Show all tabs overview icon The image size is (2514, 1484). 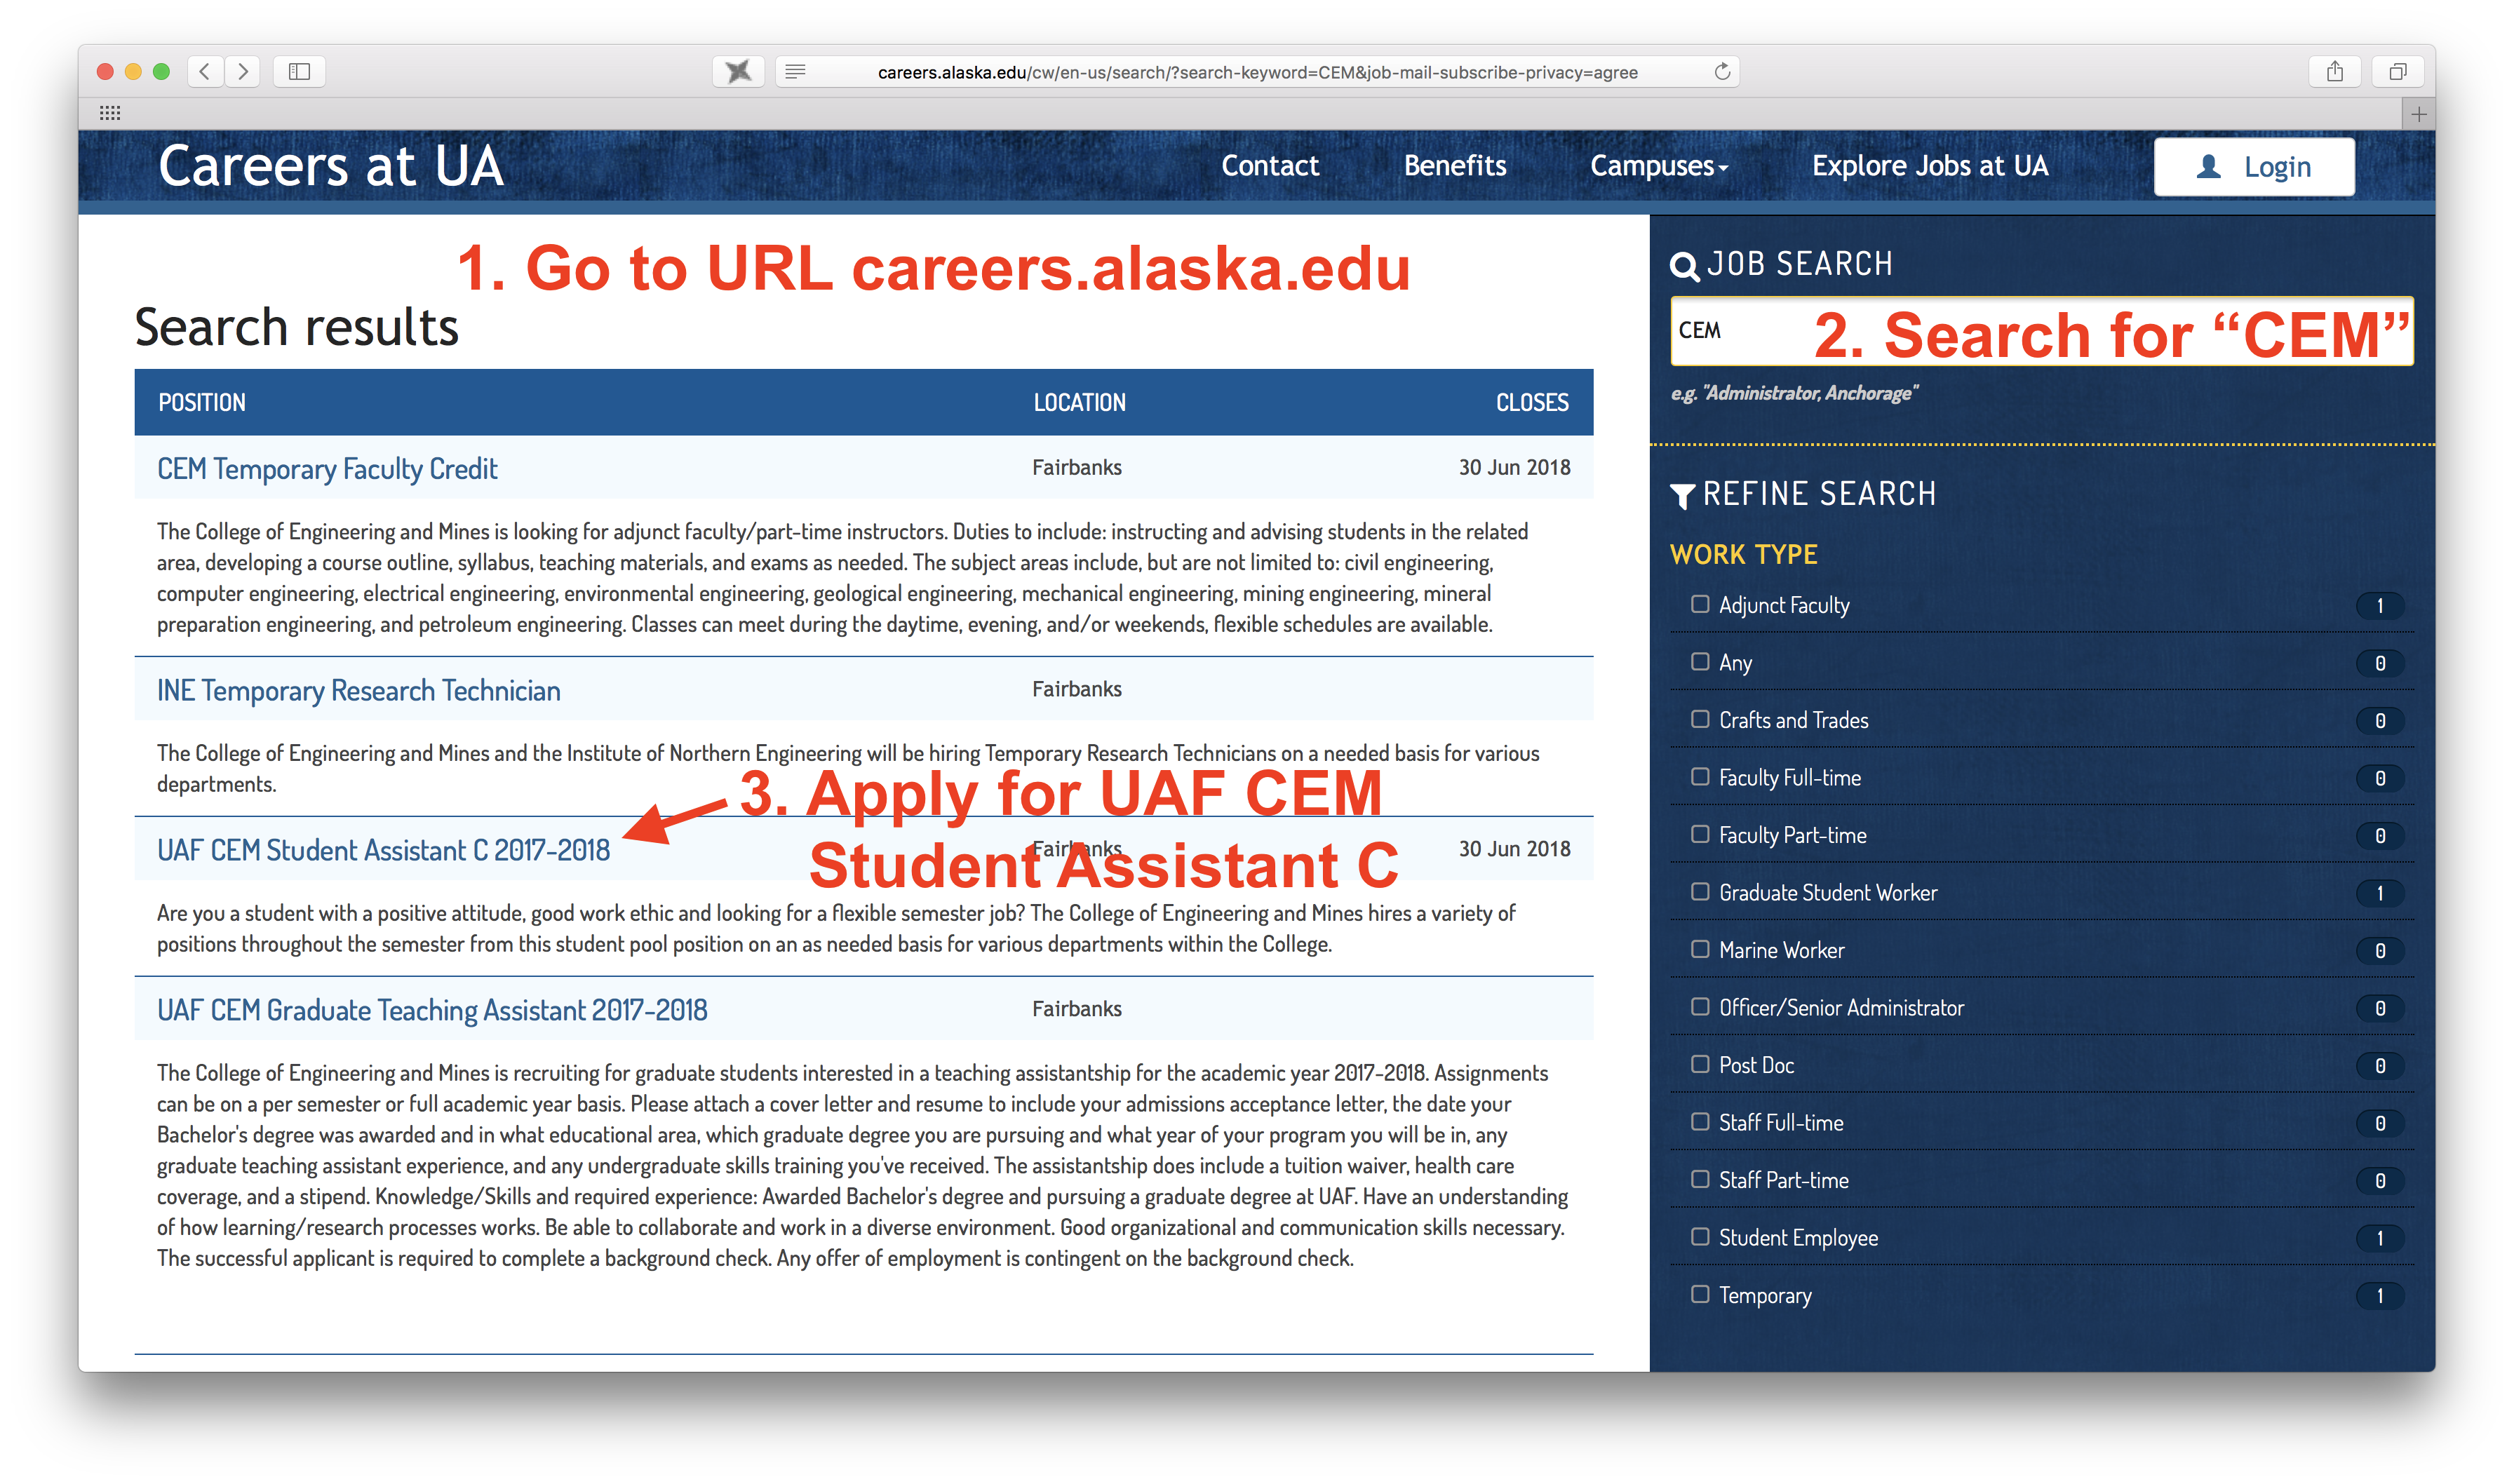click(x=2397, y=71)
